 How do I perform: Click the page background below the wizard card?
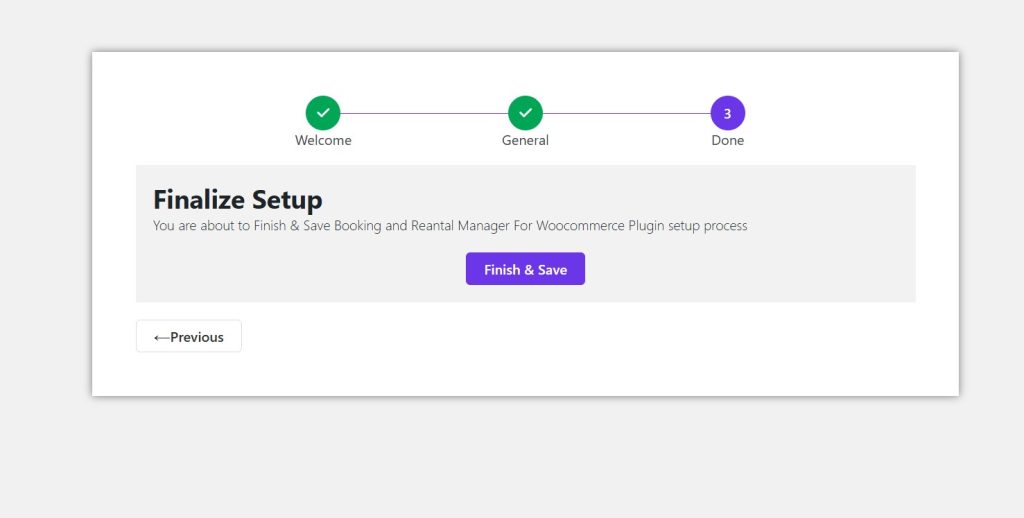pyautogui.click(x=512, y=460)
